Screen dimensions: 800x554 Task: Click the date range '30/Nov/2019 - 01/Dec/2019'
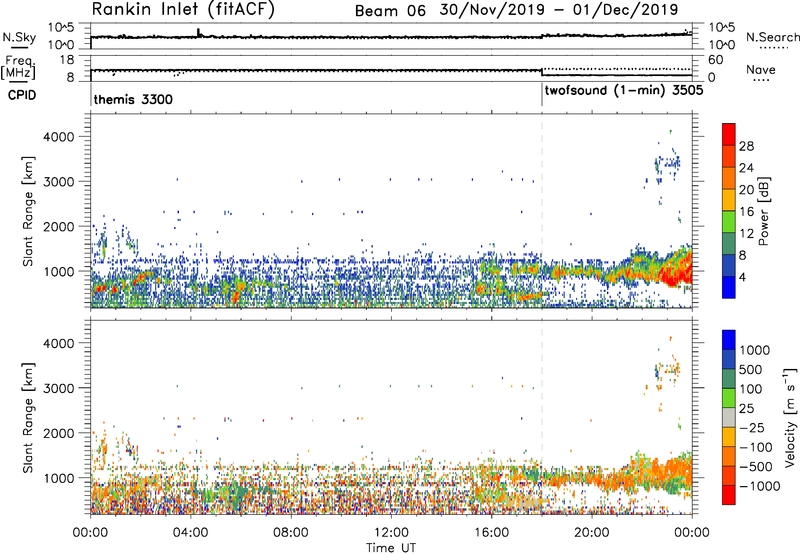click(559, 10)
